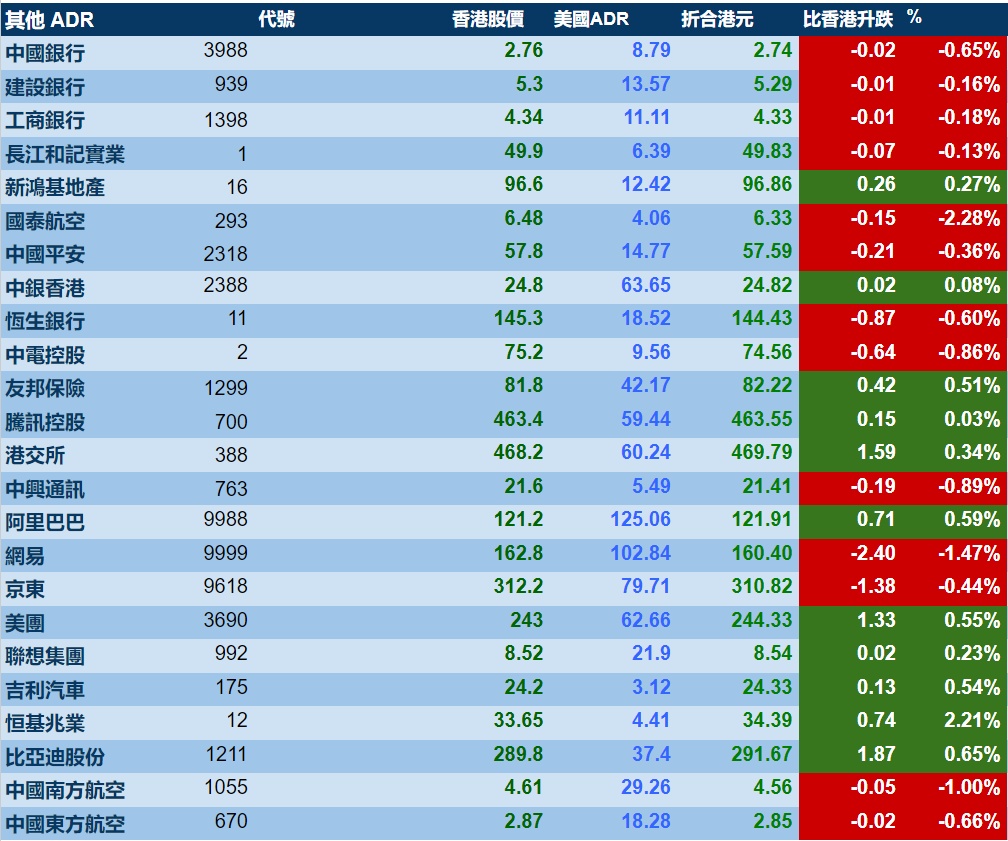Select the 代號 column header
Viewport: 1008px width, 841px height.
tap(276, 19)
